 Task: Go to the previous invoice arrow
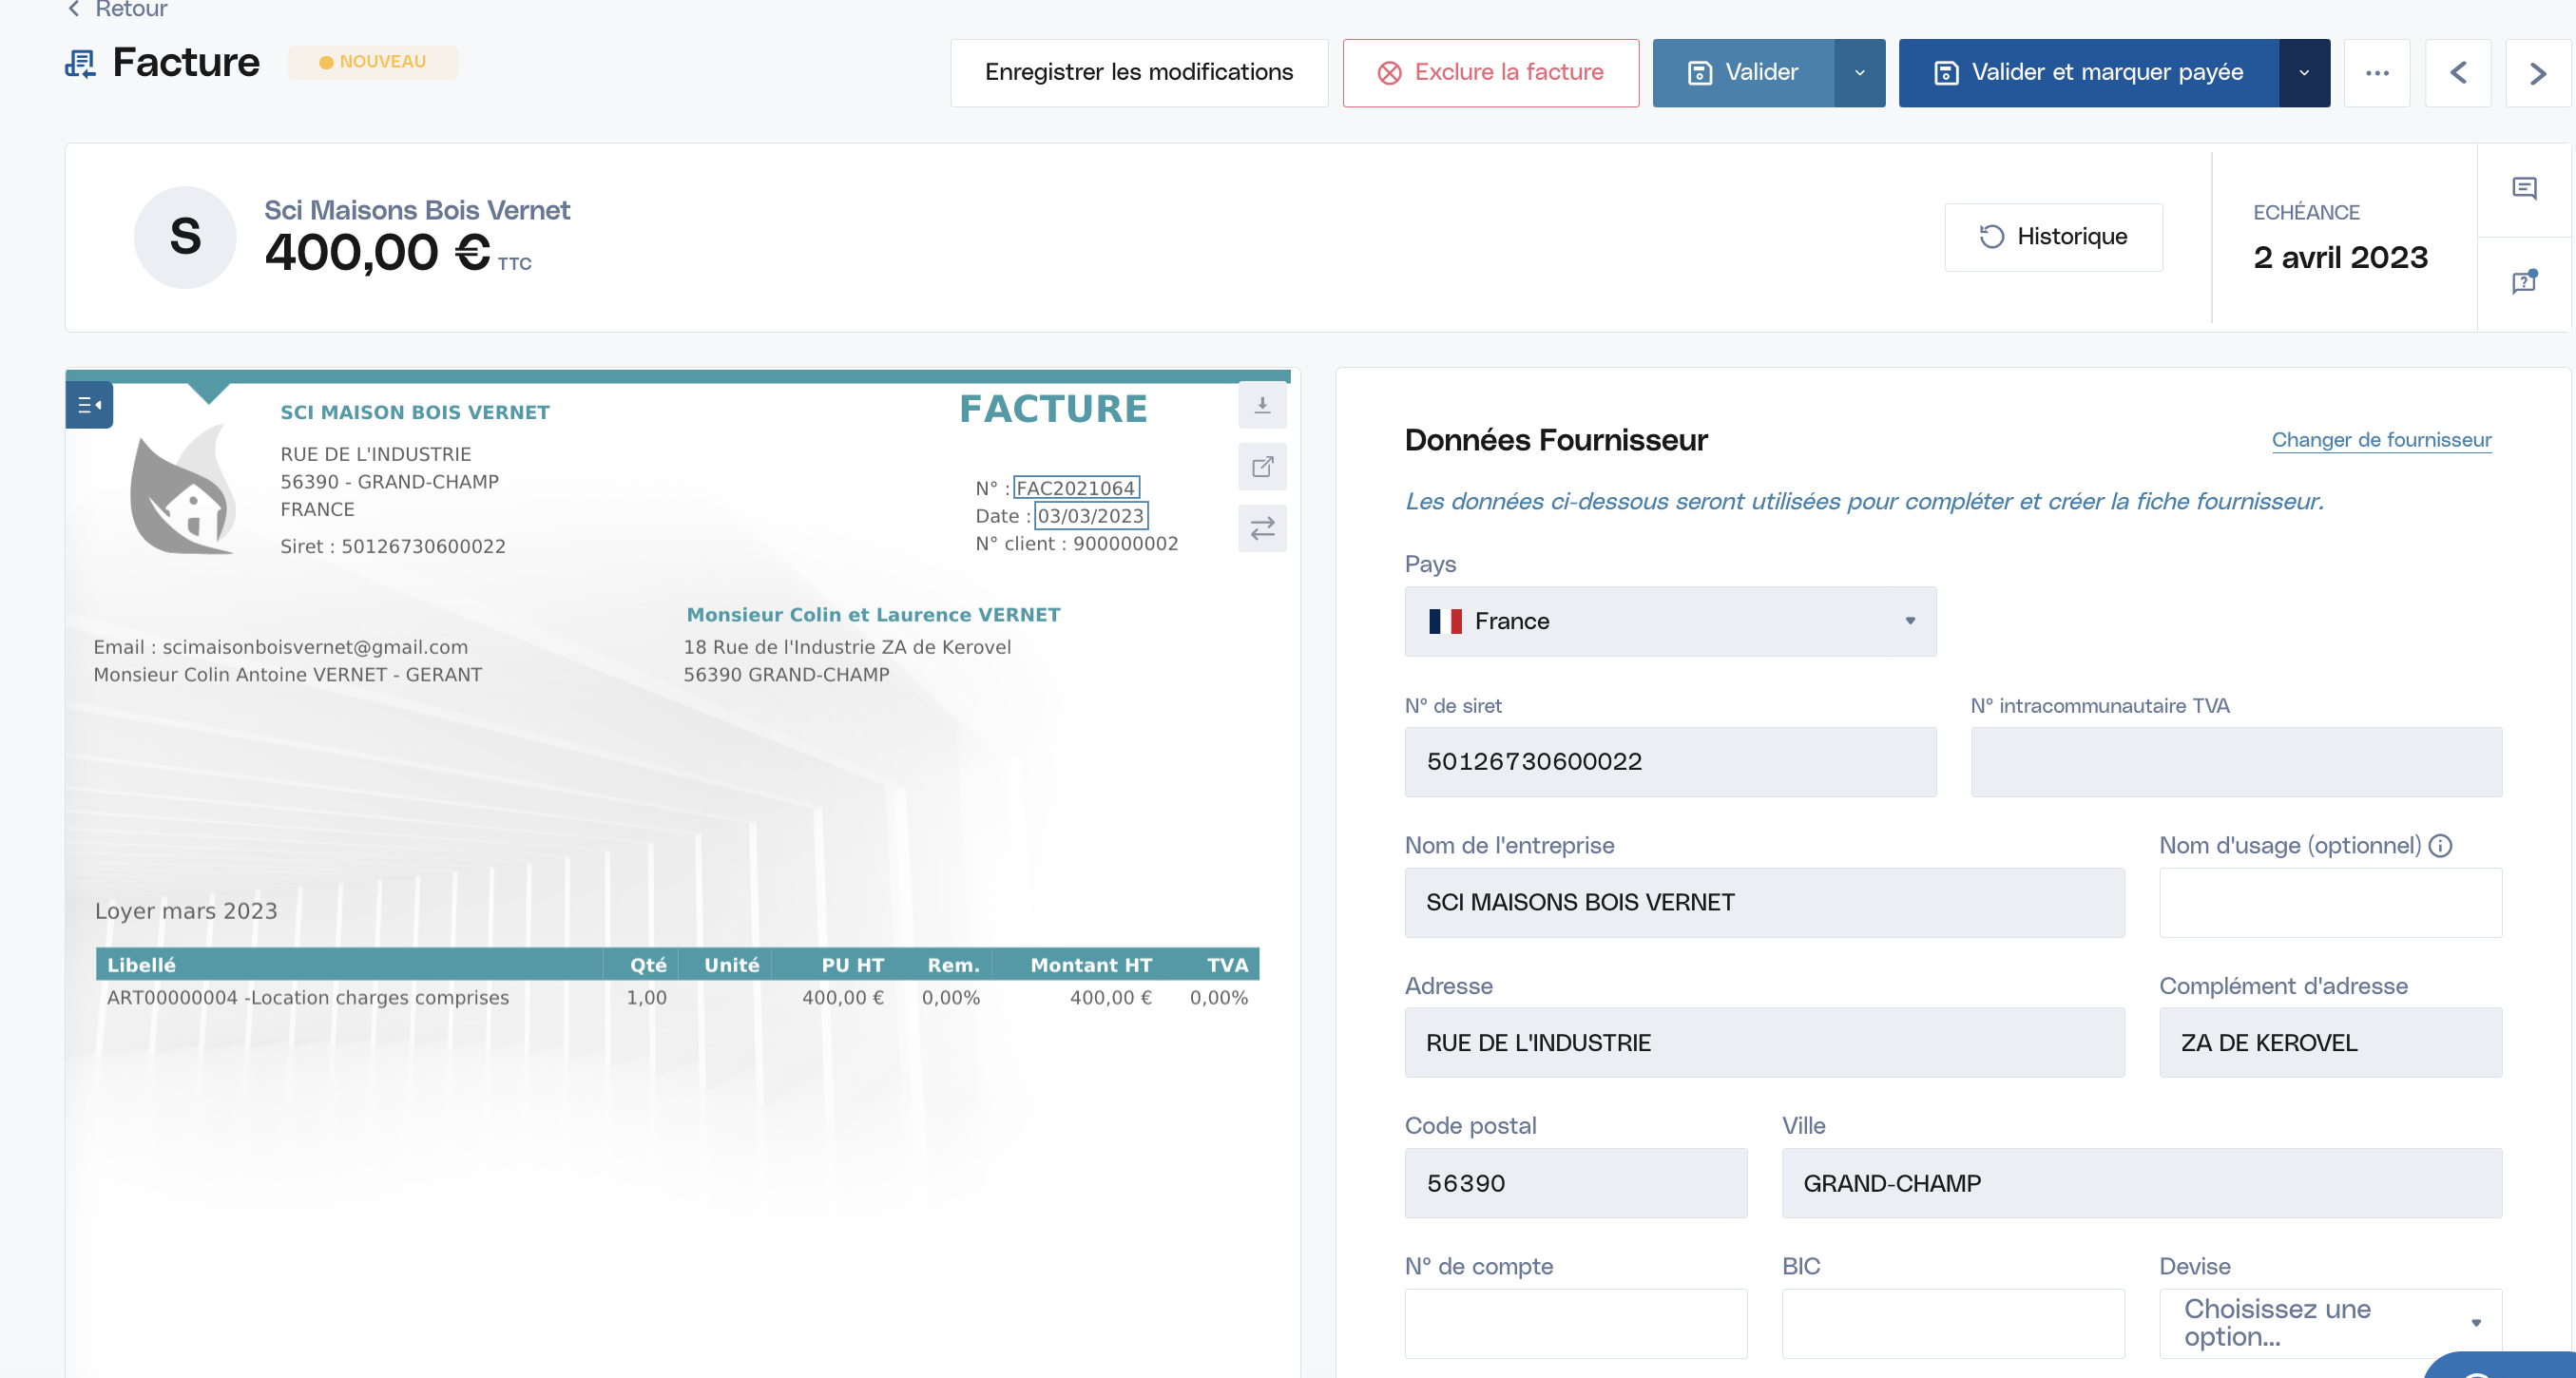tap(2458, 73)
